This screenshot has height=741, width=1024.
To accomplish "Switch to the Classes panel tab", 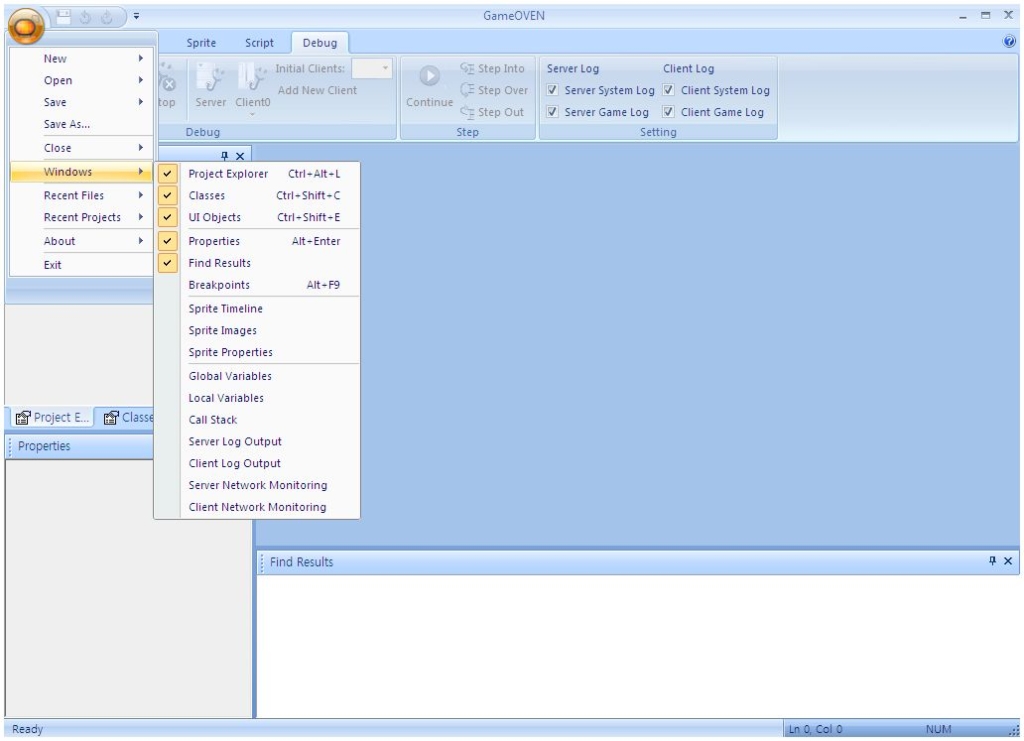I will [x=127, y=417].
